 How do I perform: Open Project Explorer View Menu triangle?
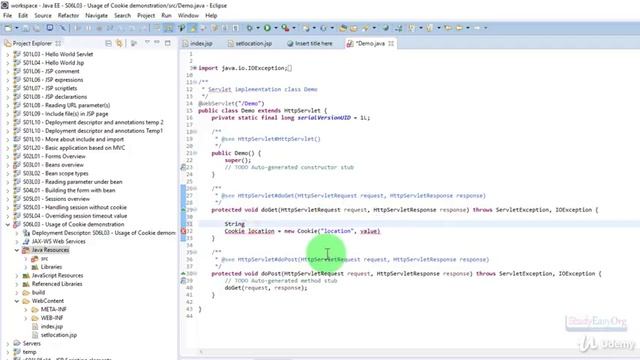[x=147, y=42]
